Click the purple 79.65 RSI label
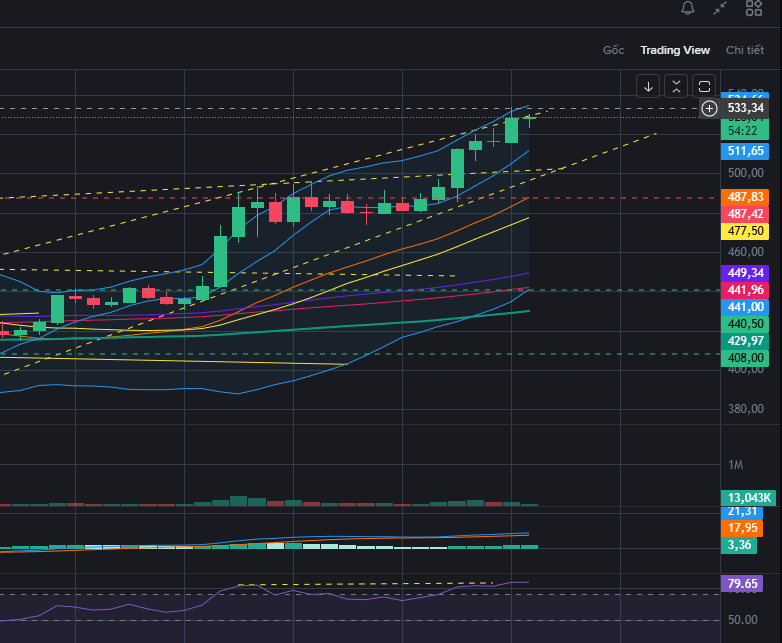782x643 pixels. pyautogui.click(x=742, y=584)
